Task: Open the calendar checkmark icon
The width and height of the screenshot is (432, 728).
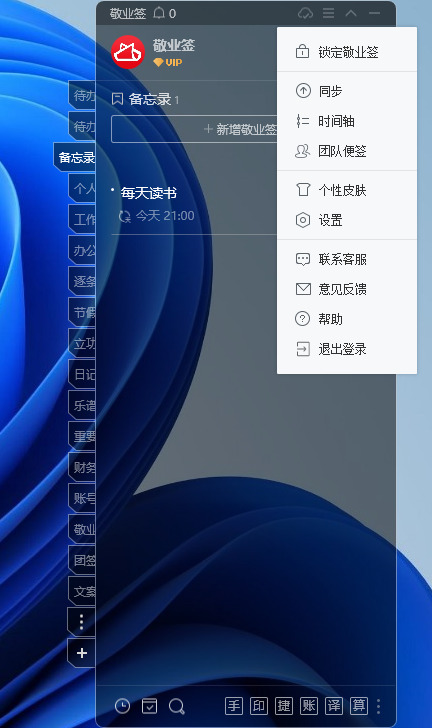Action: (x=150, y=706)
